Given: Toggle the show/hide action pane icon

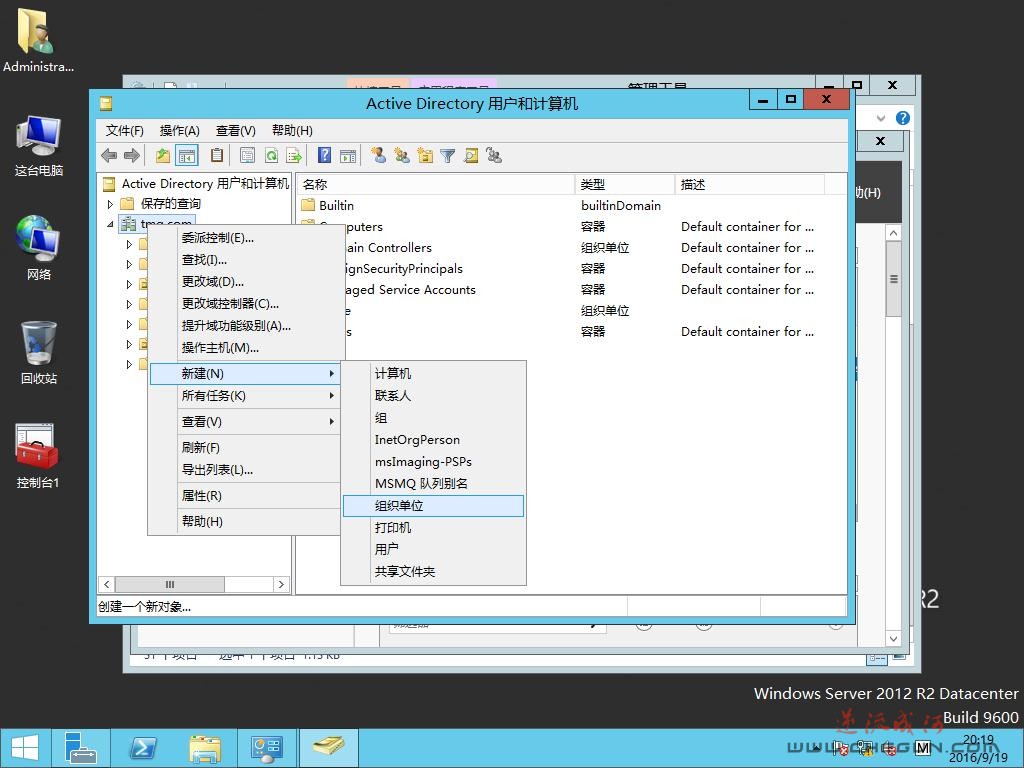Looking at the screenshot, I should point(348,155).
